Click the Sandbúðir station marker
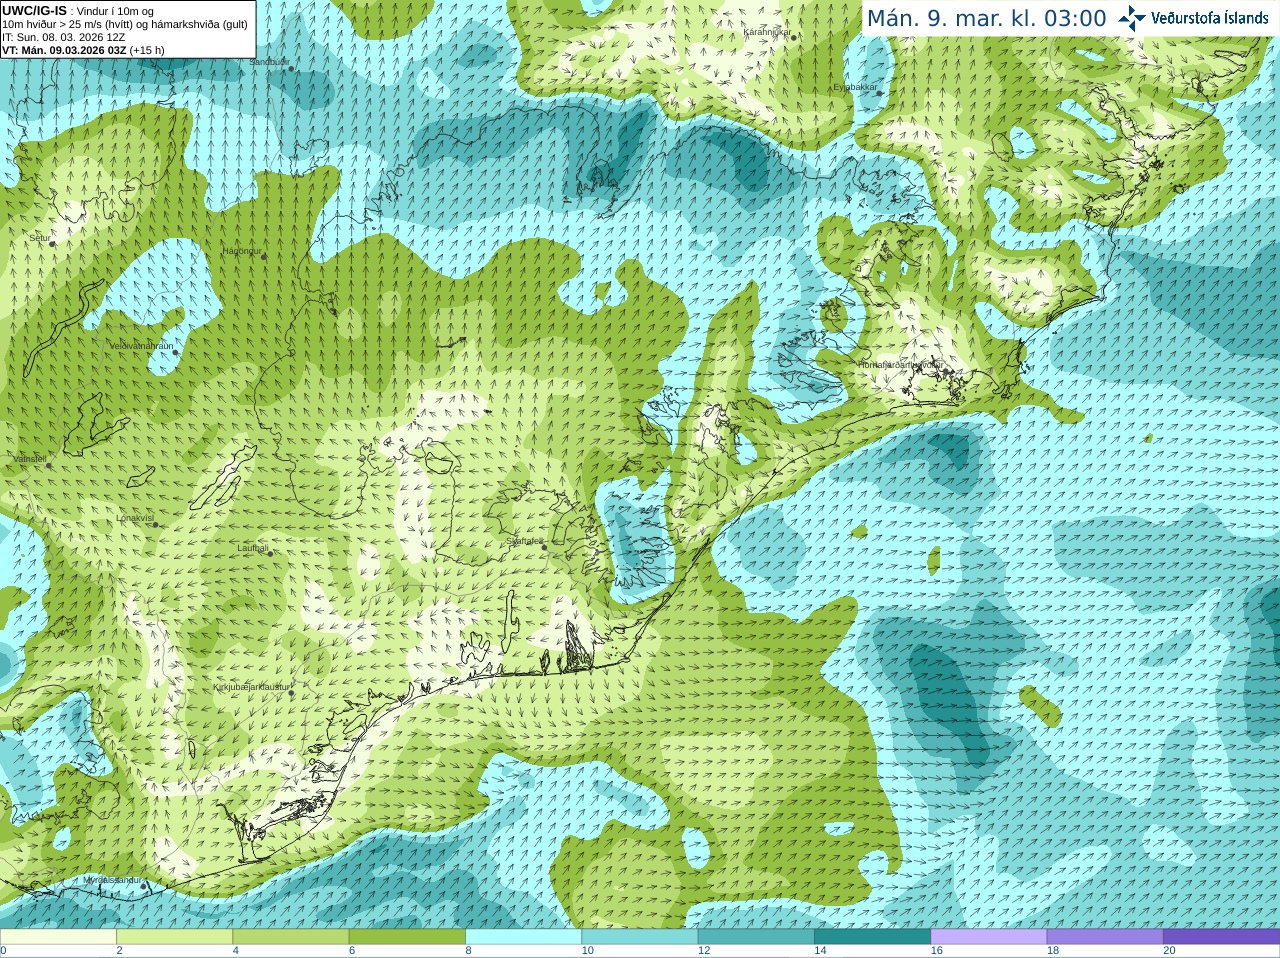 291,68
